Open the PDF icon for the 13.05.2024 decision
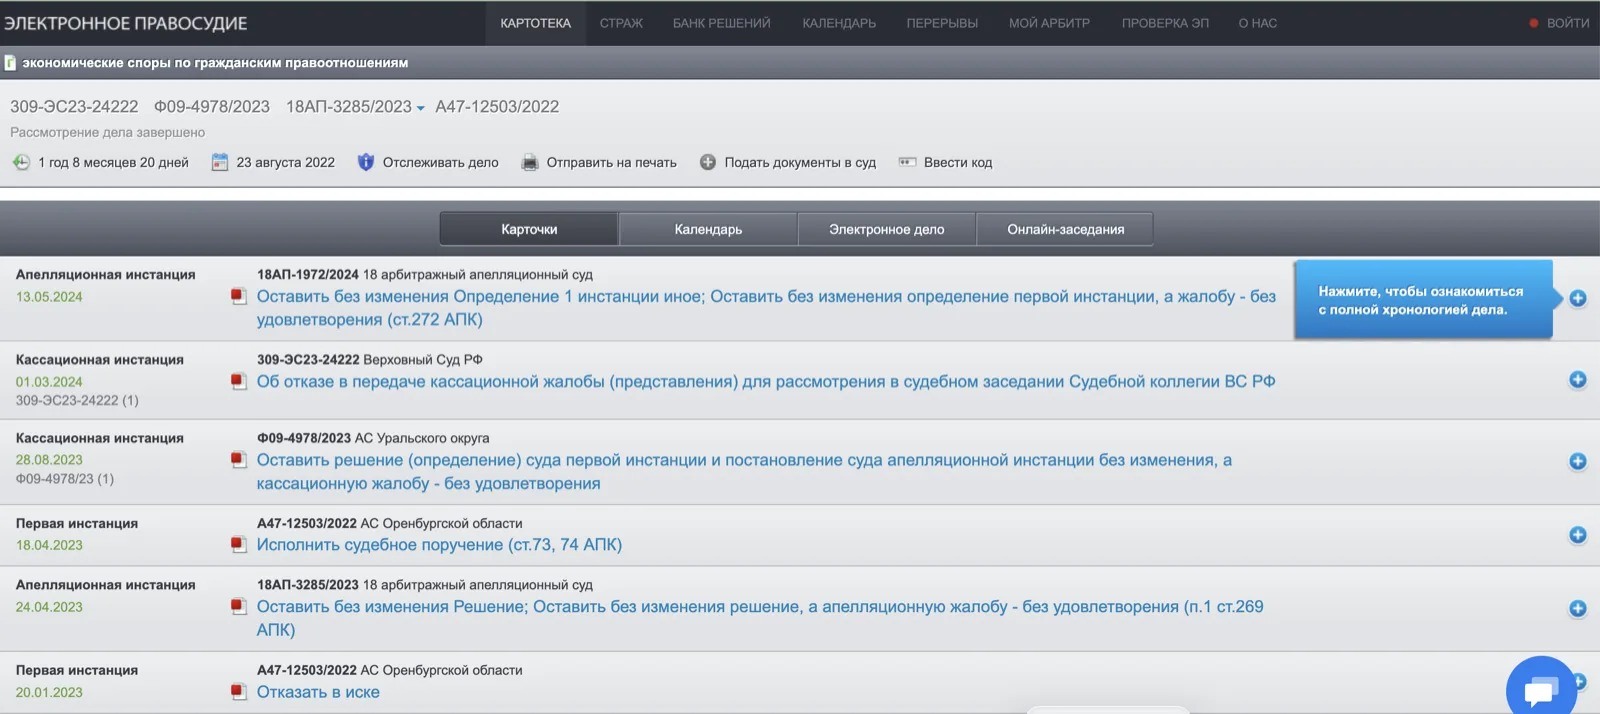1600x714 pixels. [238, 296]
